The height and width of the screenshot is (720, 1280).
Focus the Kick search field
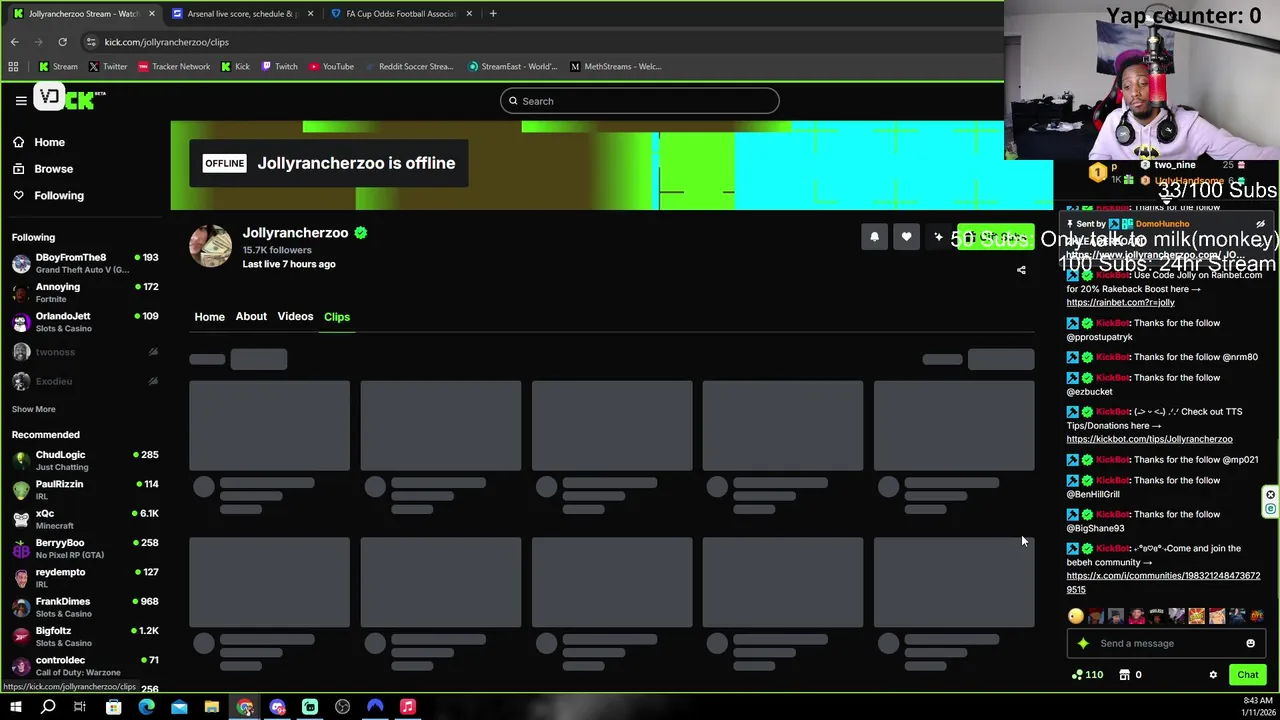point(639,101)
